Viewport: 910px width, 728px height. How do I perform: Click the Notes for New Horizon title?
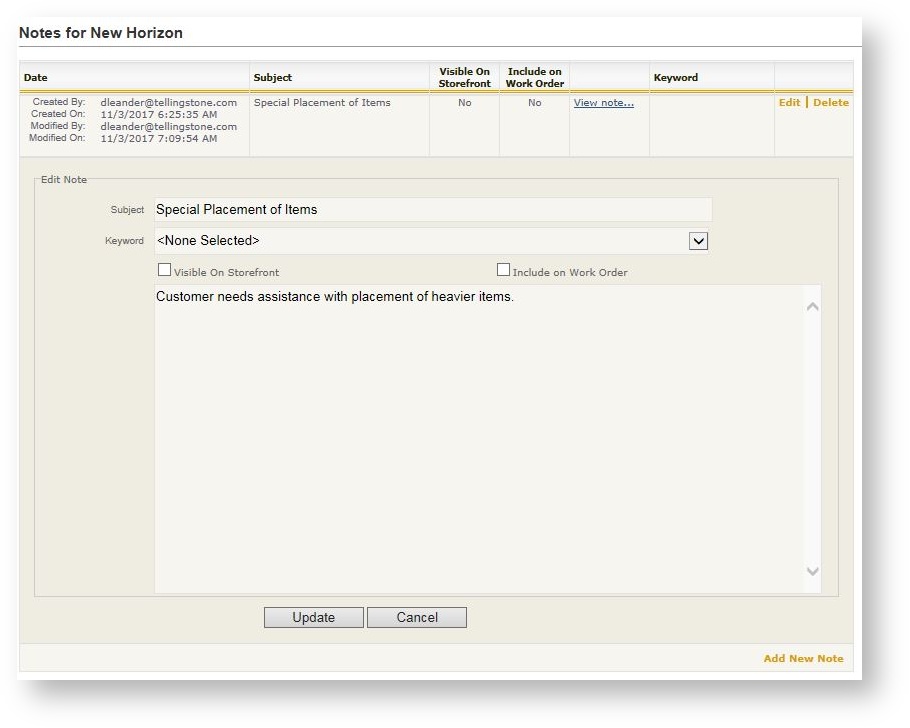pos(100,32)
